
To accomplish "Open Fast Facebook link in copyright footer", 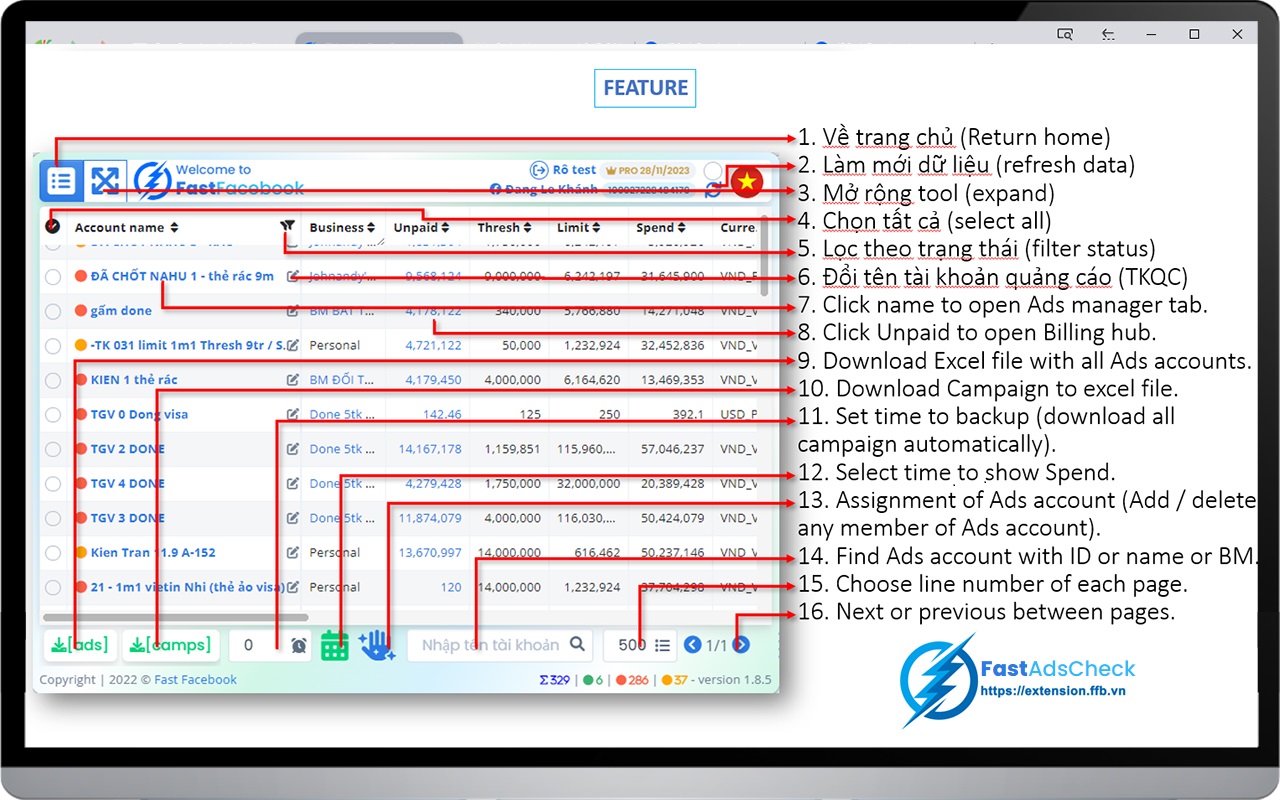I will [195, 680].
